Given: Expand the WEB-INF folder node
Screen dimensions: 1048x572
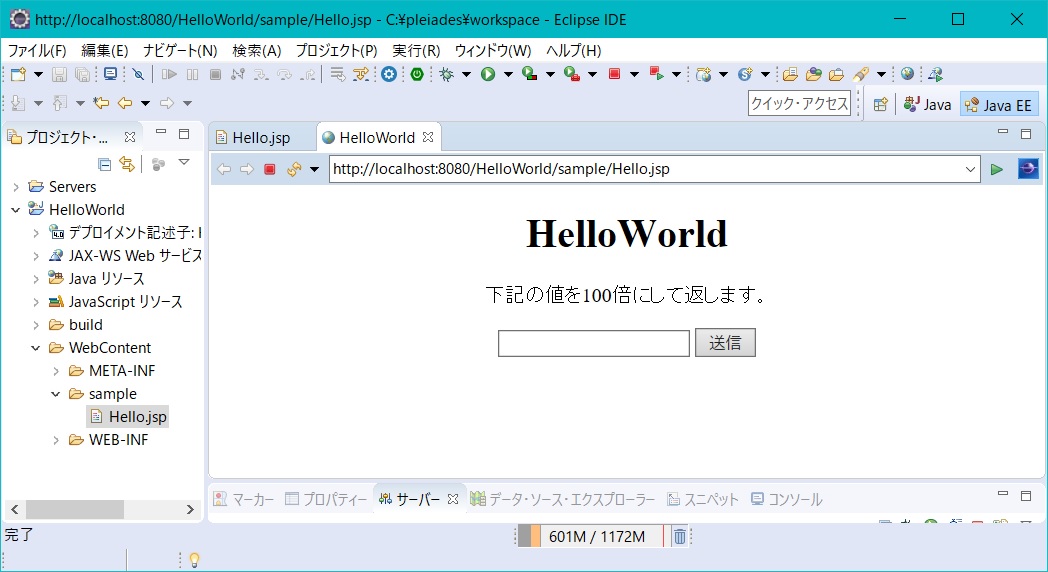Looking at the screenshot, I should [56, 440].
